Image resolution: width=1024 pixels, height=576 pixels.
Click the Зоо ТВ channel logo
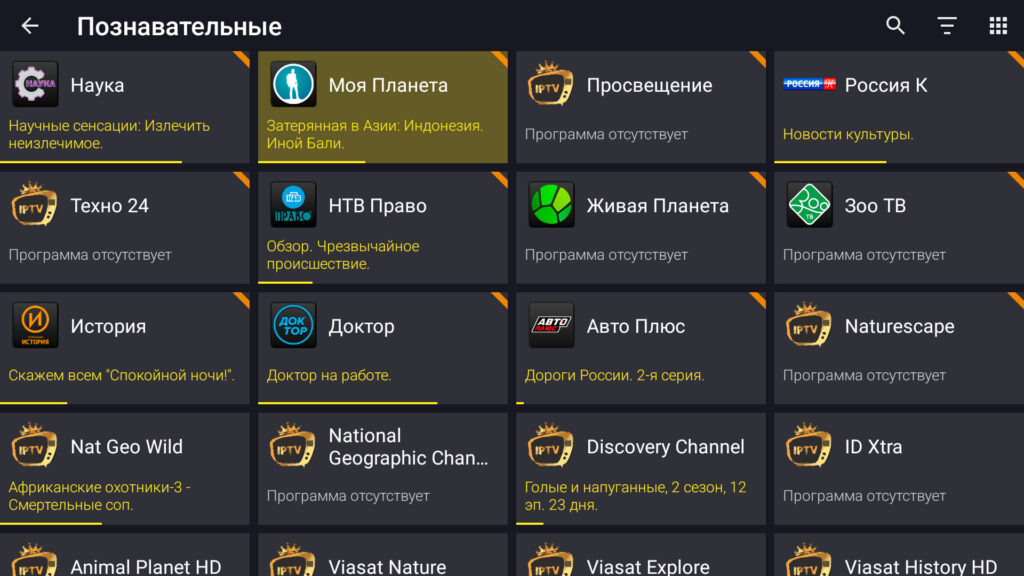[x=809, y=204]
